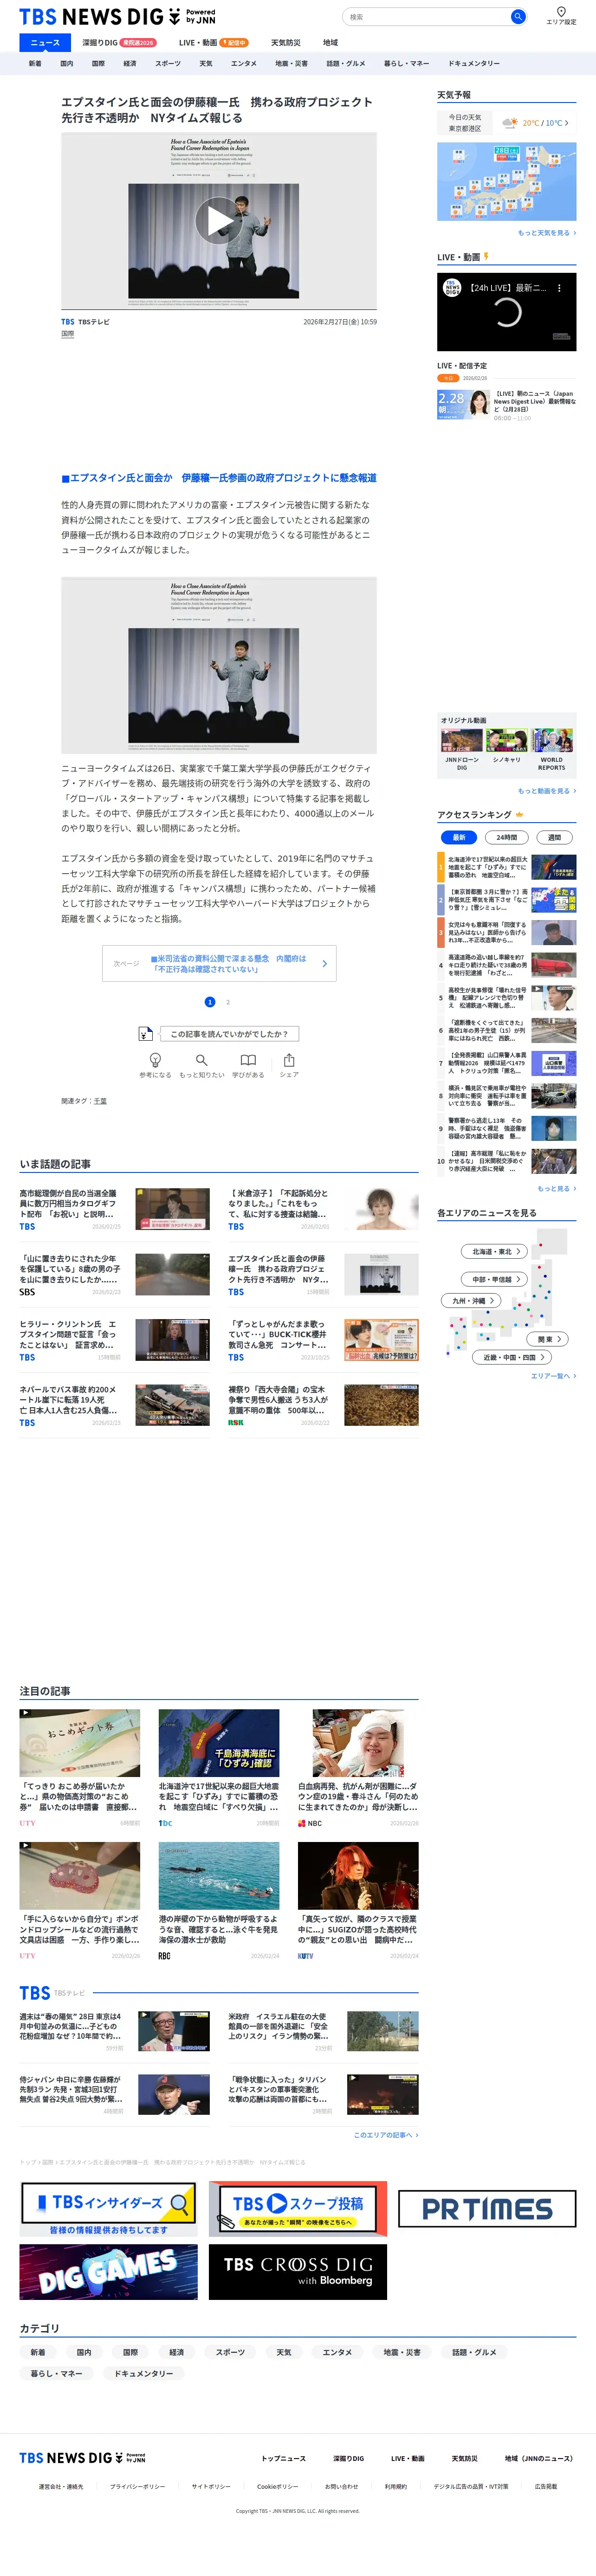Screen dimensions: 596x2576
Task: Select the ニュース top tab
Action: [x=45, y=43]
